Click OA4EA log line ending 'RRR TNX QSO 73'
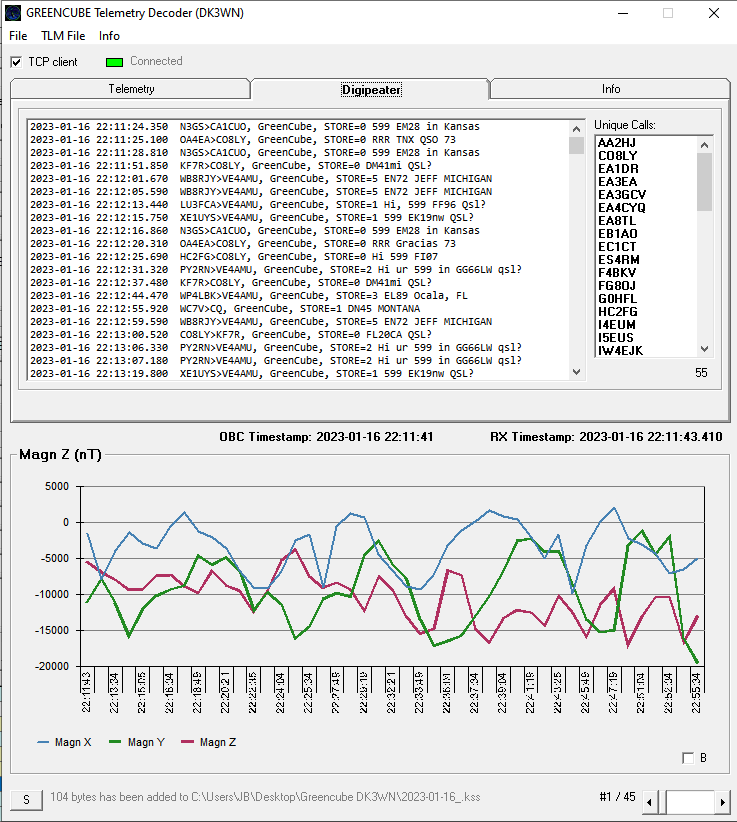Image resolution: width=737 pixels, height=822 pixels. click(243, 140)
